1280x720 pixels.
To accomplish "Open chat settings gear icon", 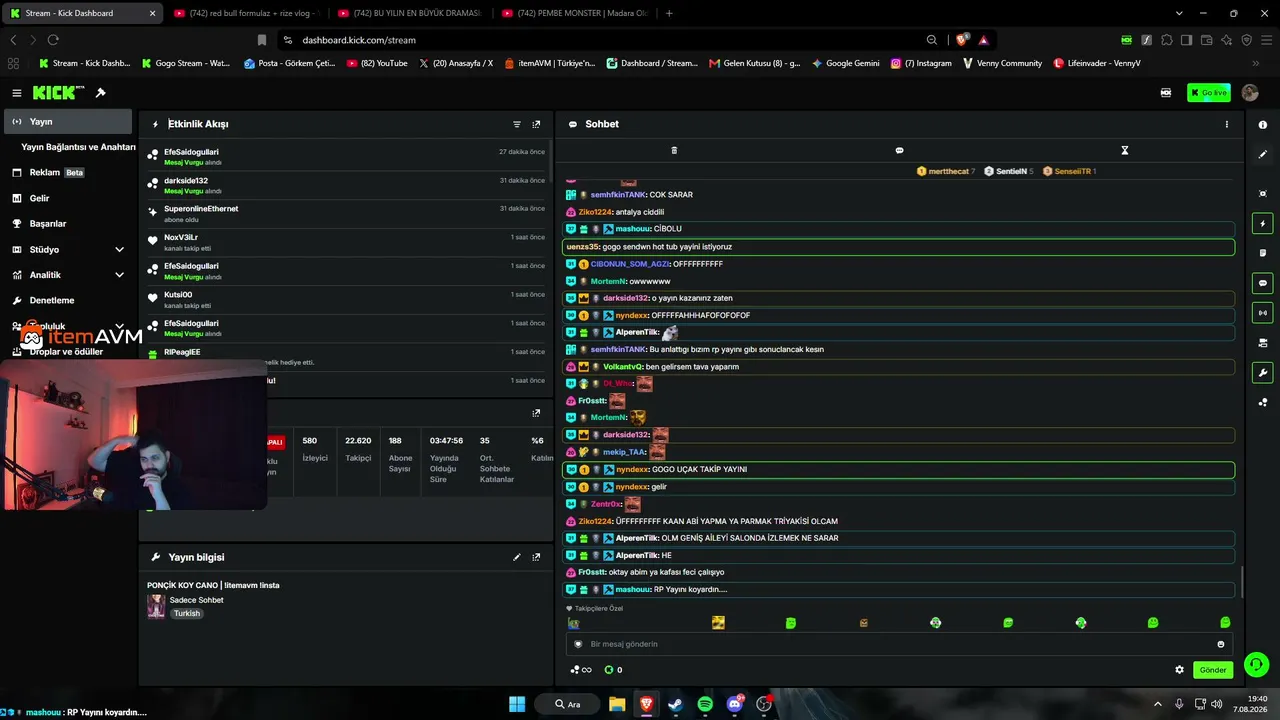I will (x=1179, y=670).
